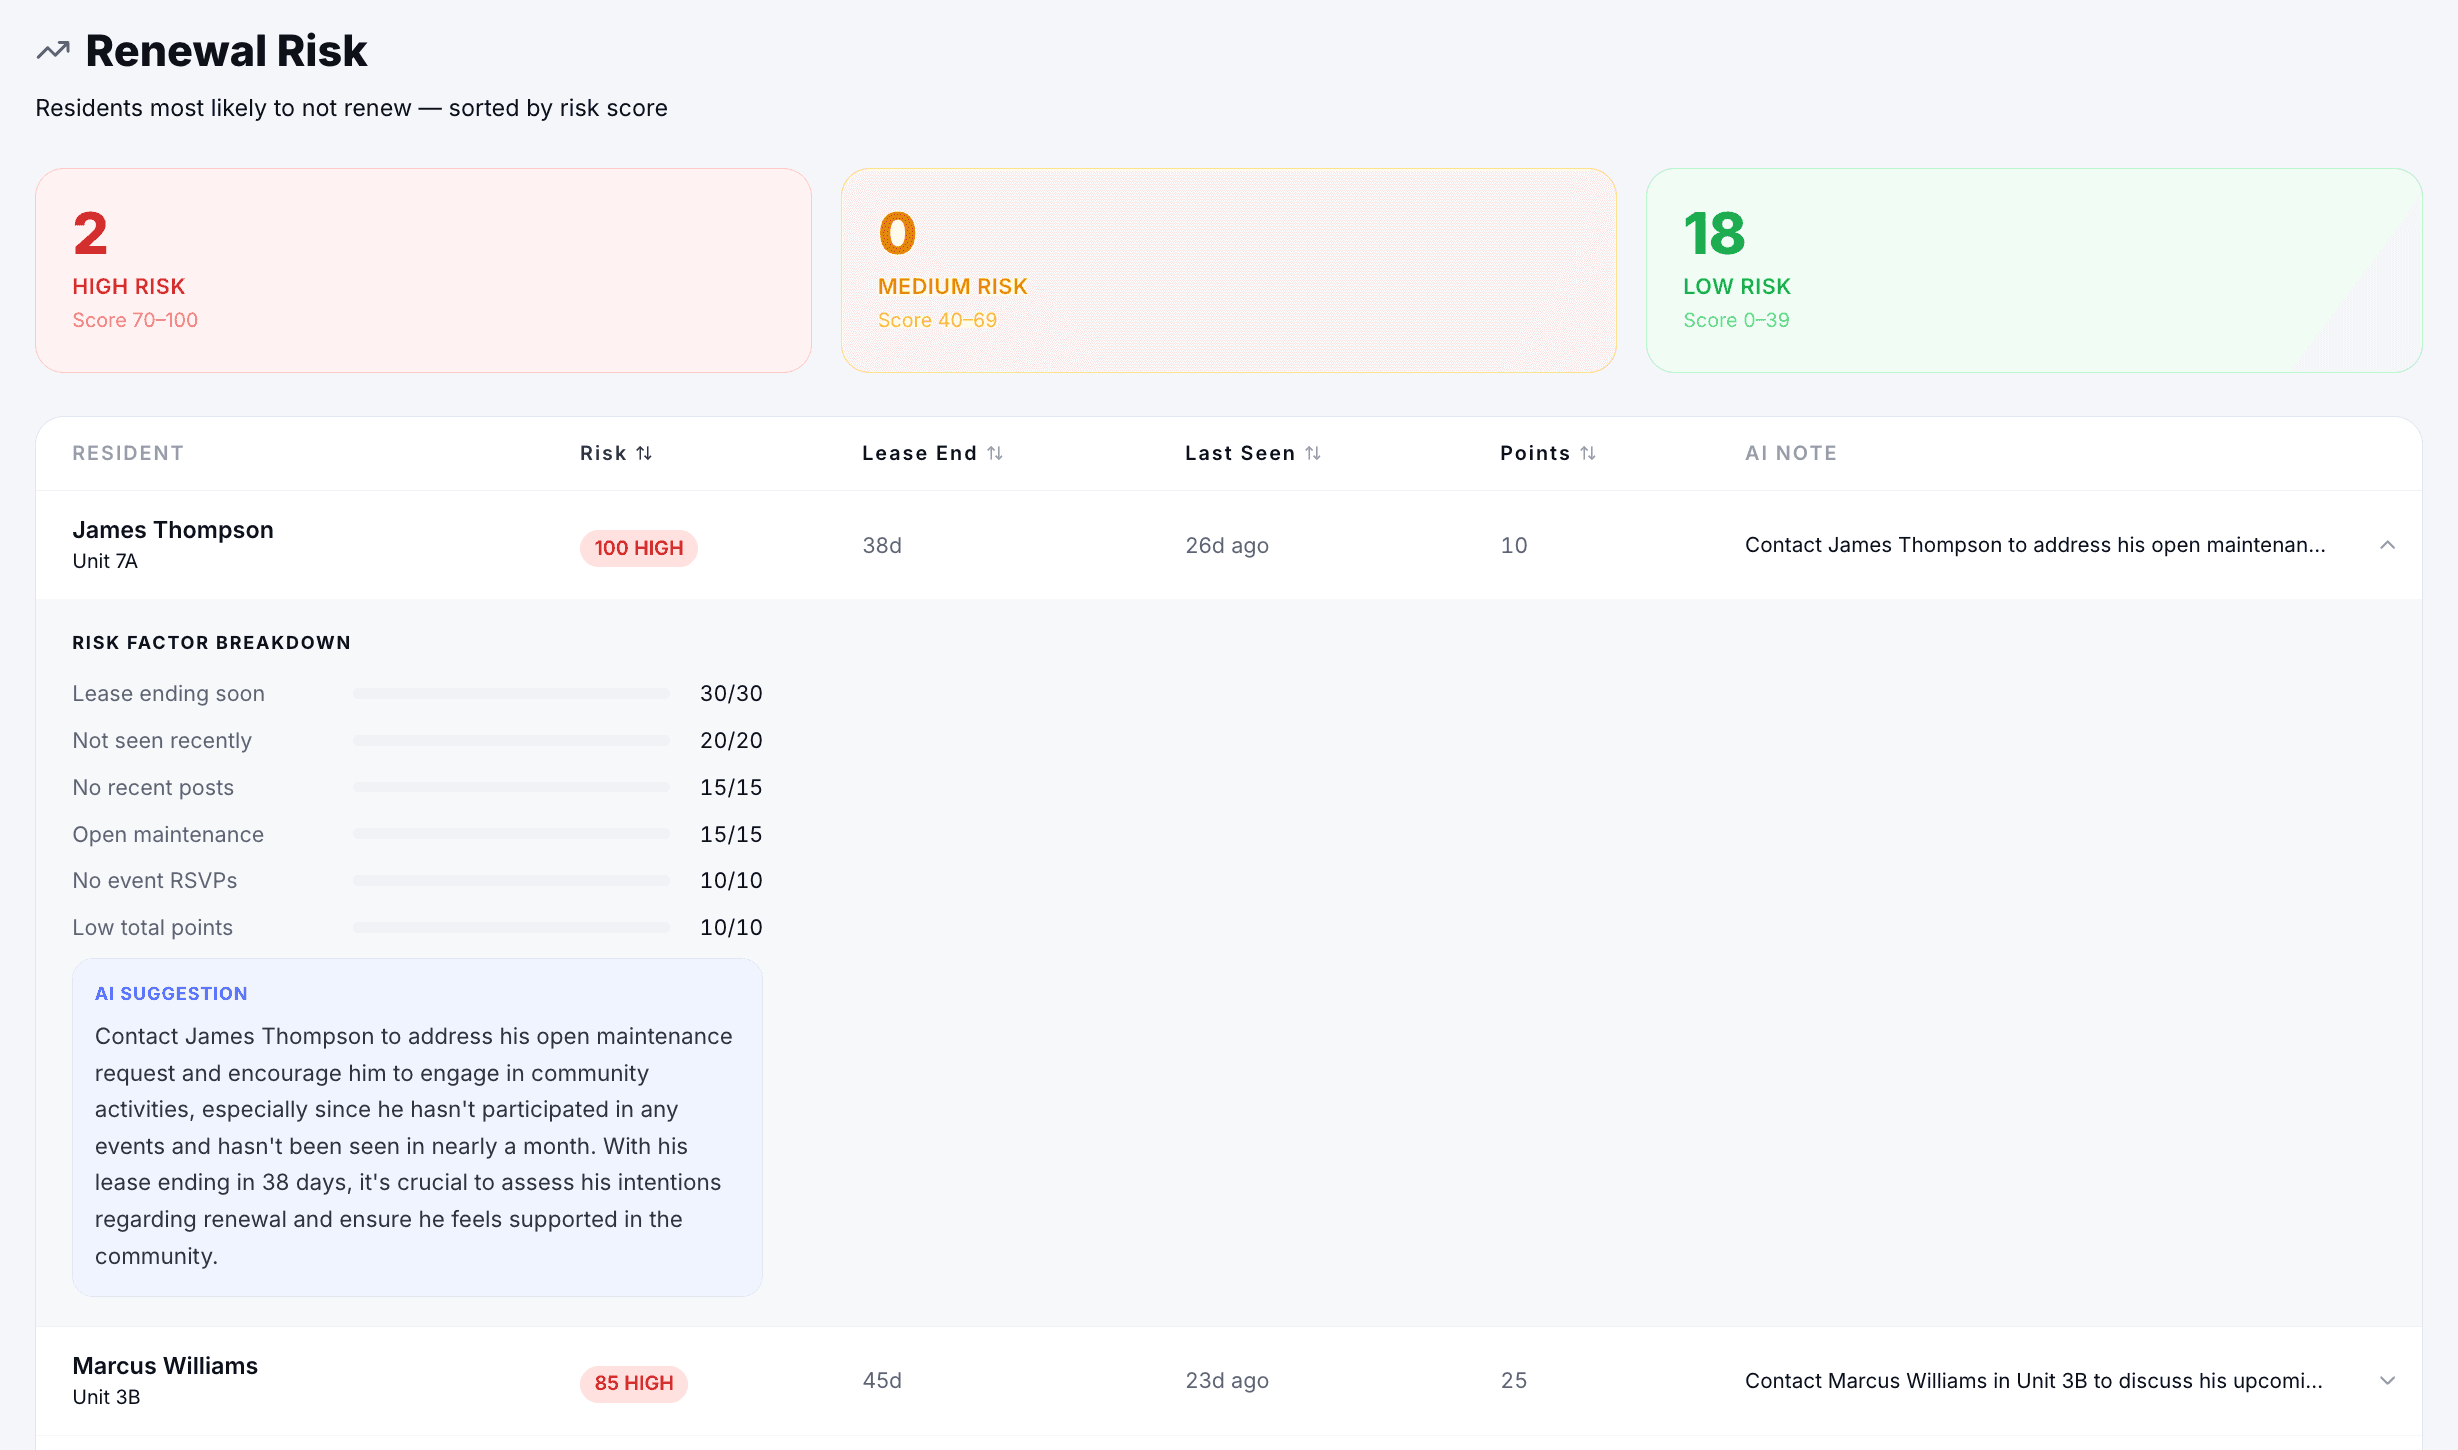
Task: Click the AI Suggestion heading
Action: pyautogui.click(x=171, y=993)
